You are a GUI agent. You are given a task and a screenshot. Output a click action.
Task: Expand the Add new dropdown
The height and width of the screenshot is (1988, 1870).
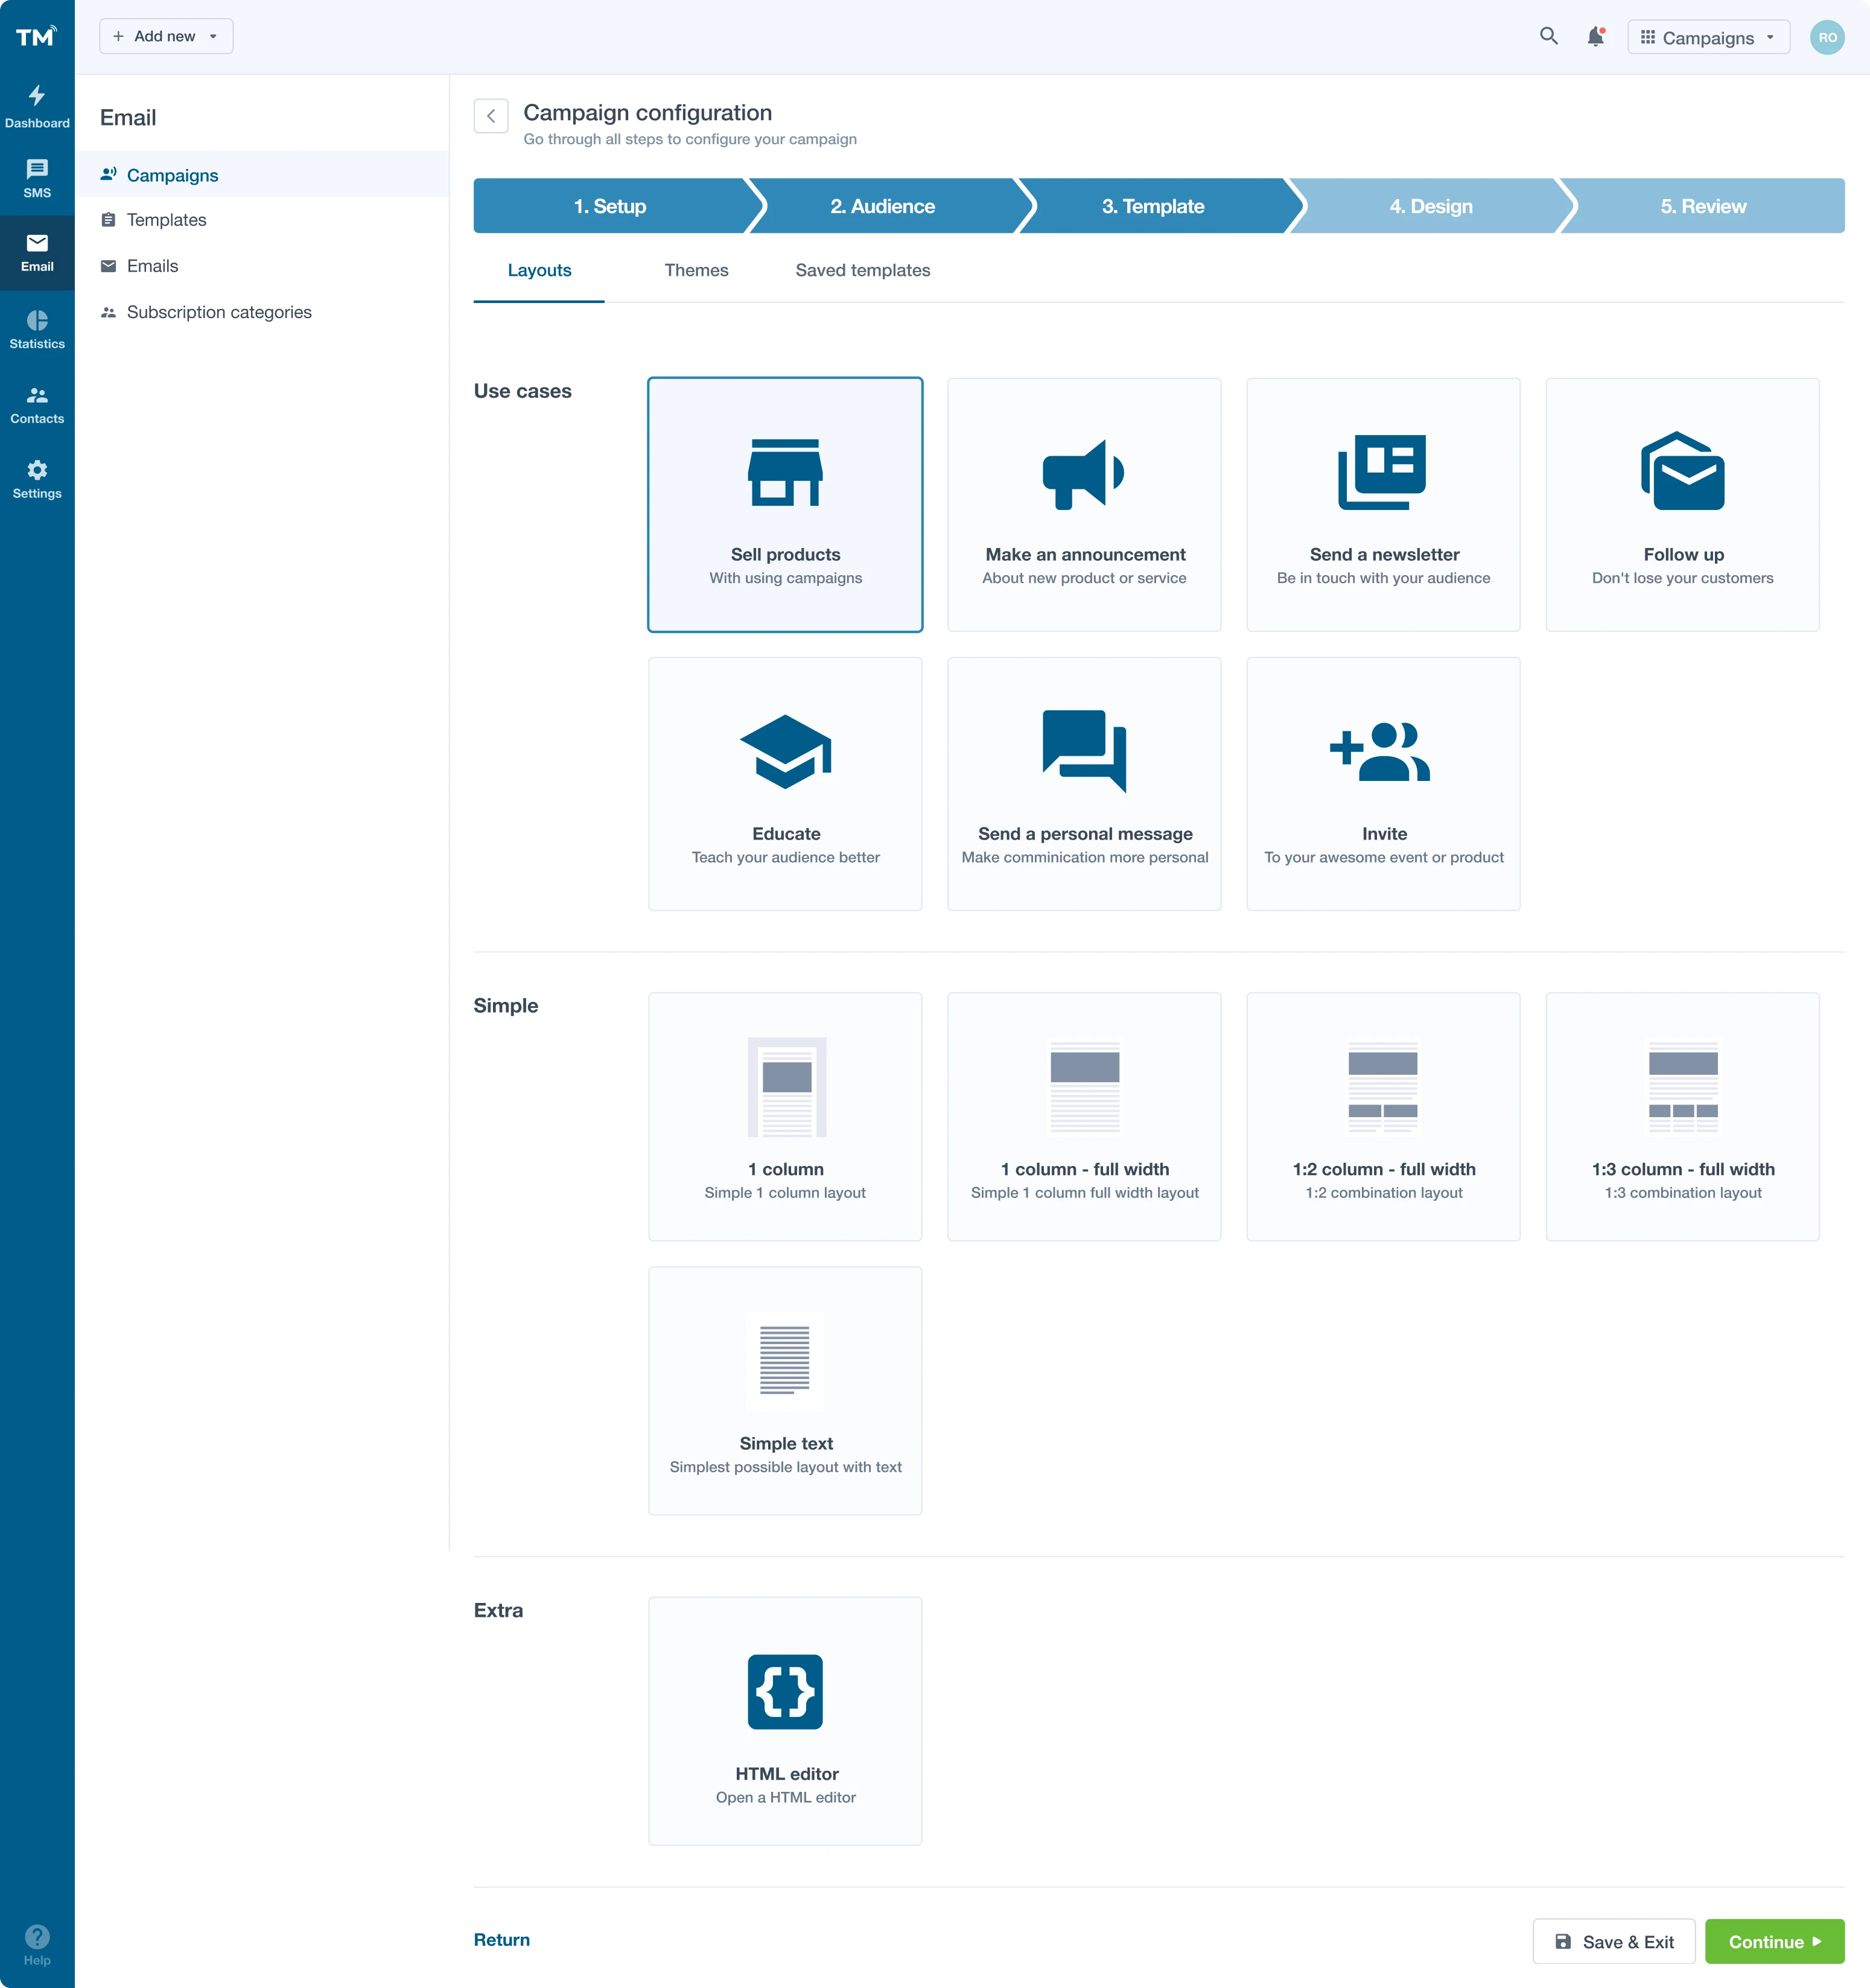(166, 35)
